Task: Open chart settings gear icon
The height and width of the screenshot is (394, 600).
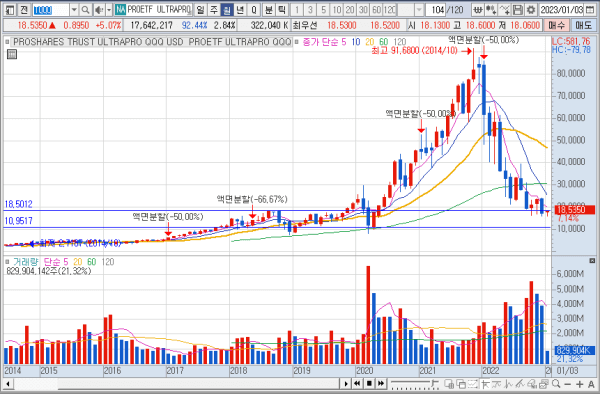Action: point(531,10)
